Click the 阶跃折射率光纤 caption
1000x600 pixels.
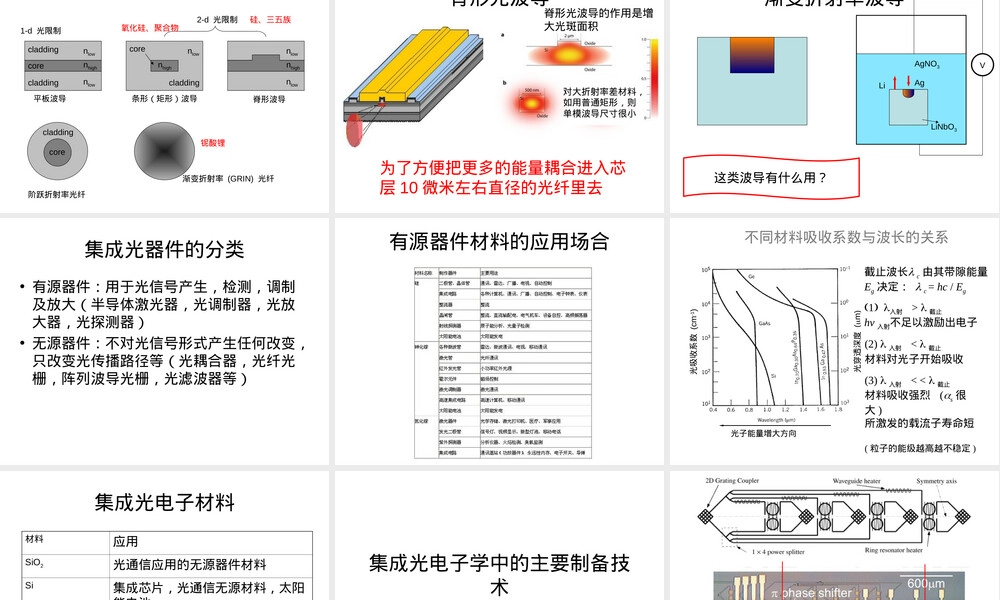(x=56, y=194)
